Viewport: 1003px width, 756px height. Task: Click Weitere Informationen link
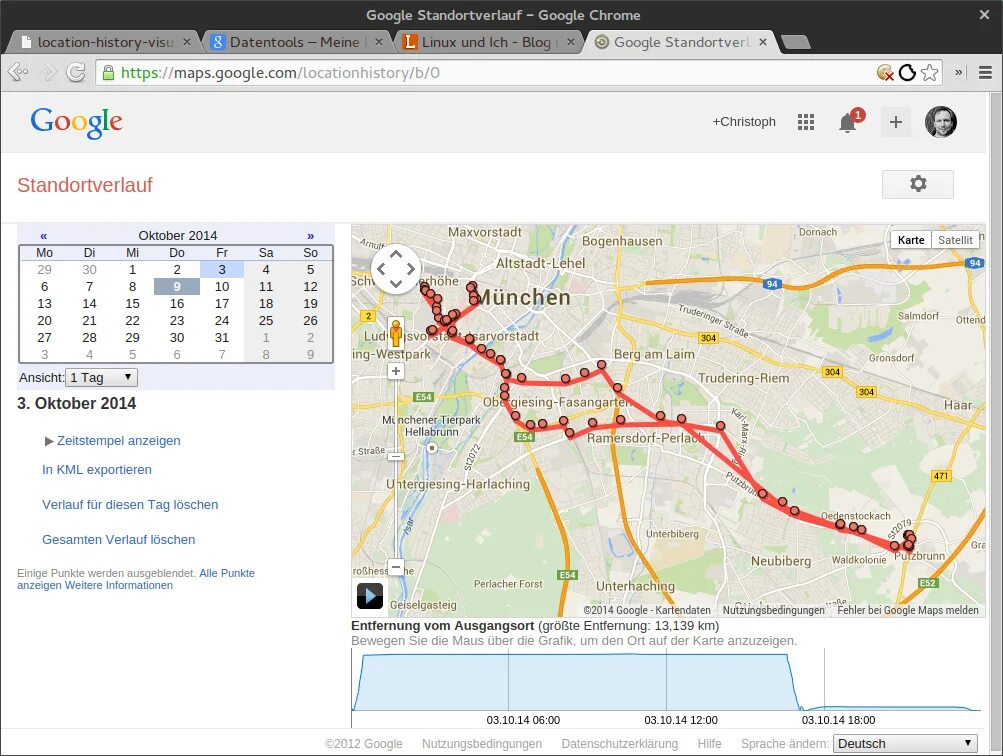[118, 585]
